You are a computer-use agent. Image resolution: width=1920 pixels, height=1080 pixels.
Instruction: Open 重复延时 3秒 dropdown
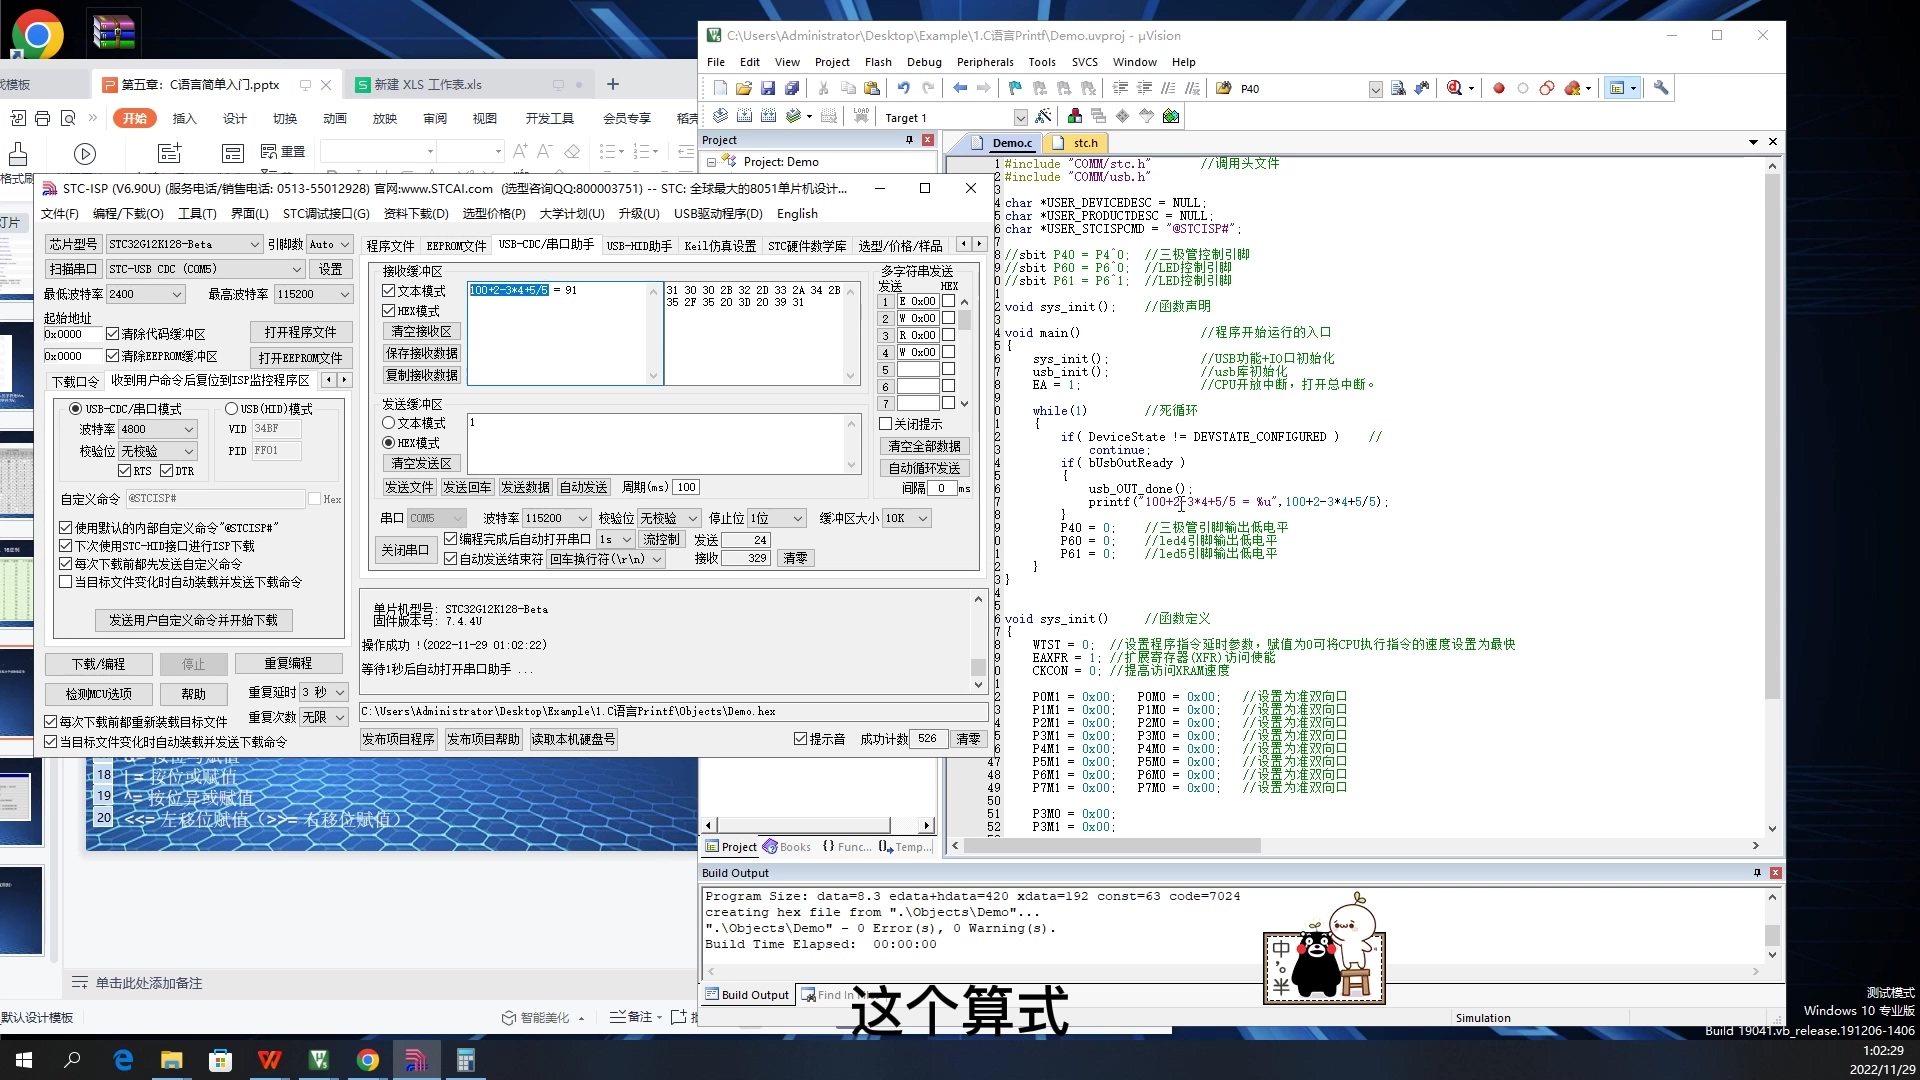(x=323, y=692)
